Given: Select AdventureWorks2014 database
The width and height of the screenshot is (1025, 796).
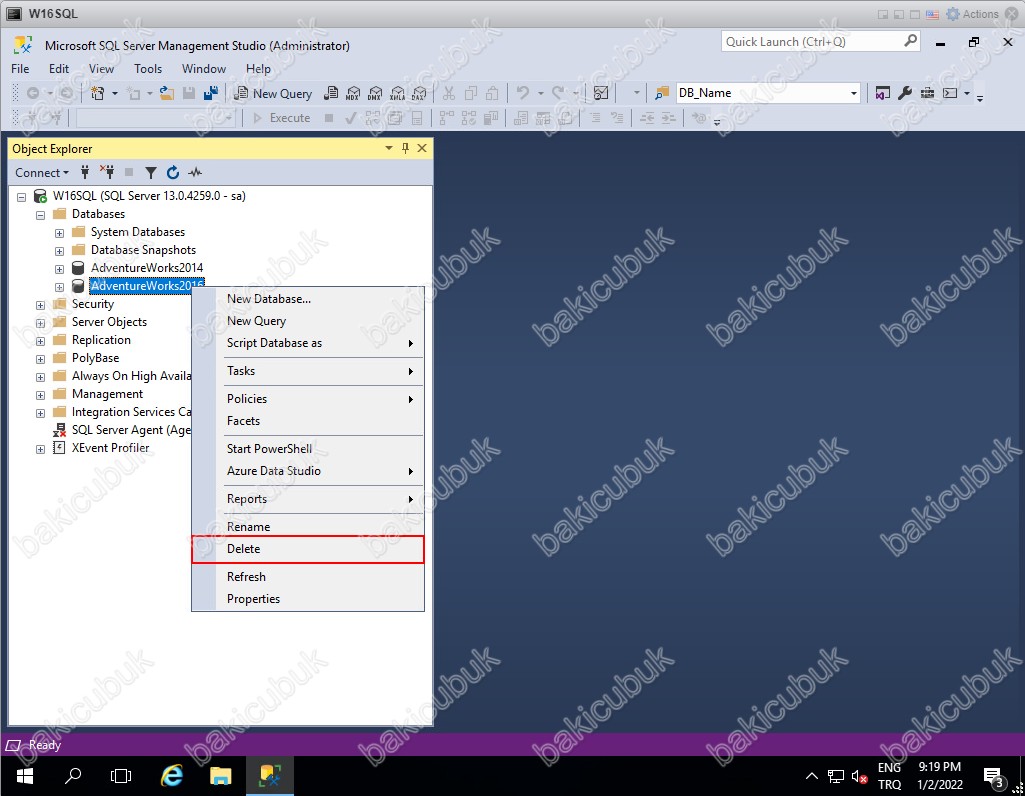Looking at the screenshot, I should point(146,268).
